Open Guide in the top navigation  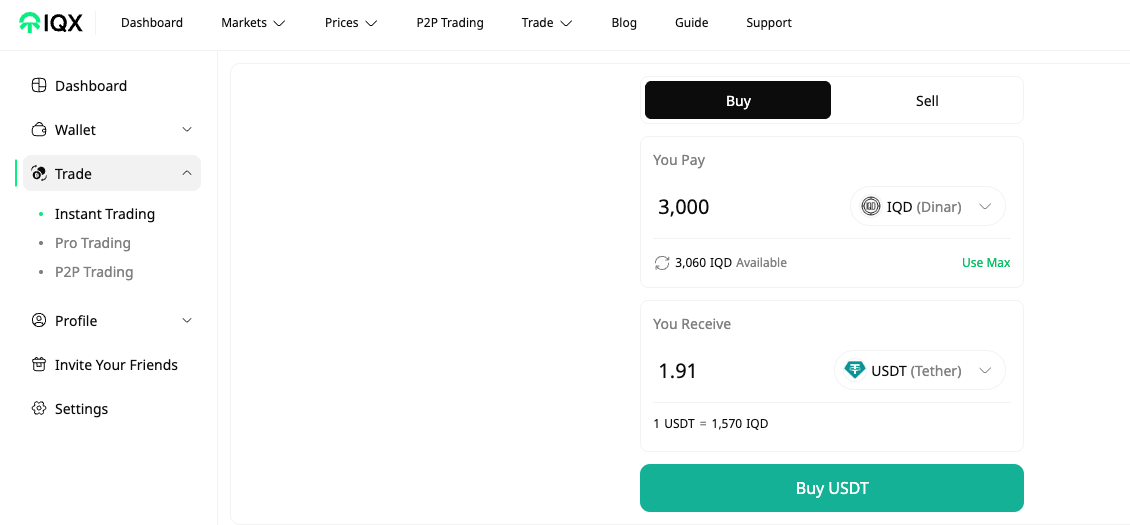[692, 23]
